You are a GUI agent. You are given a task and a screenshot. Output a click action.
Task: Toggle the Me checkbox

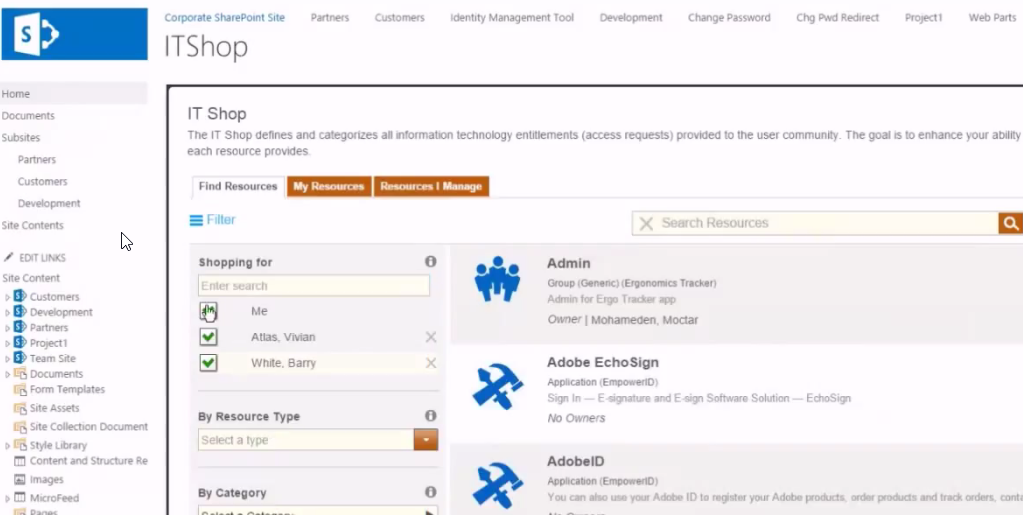[208, 311]
